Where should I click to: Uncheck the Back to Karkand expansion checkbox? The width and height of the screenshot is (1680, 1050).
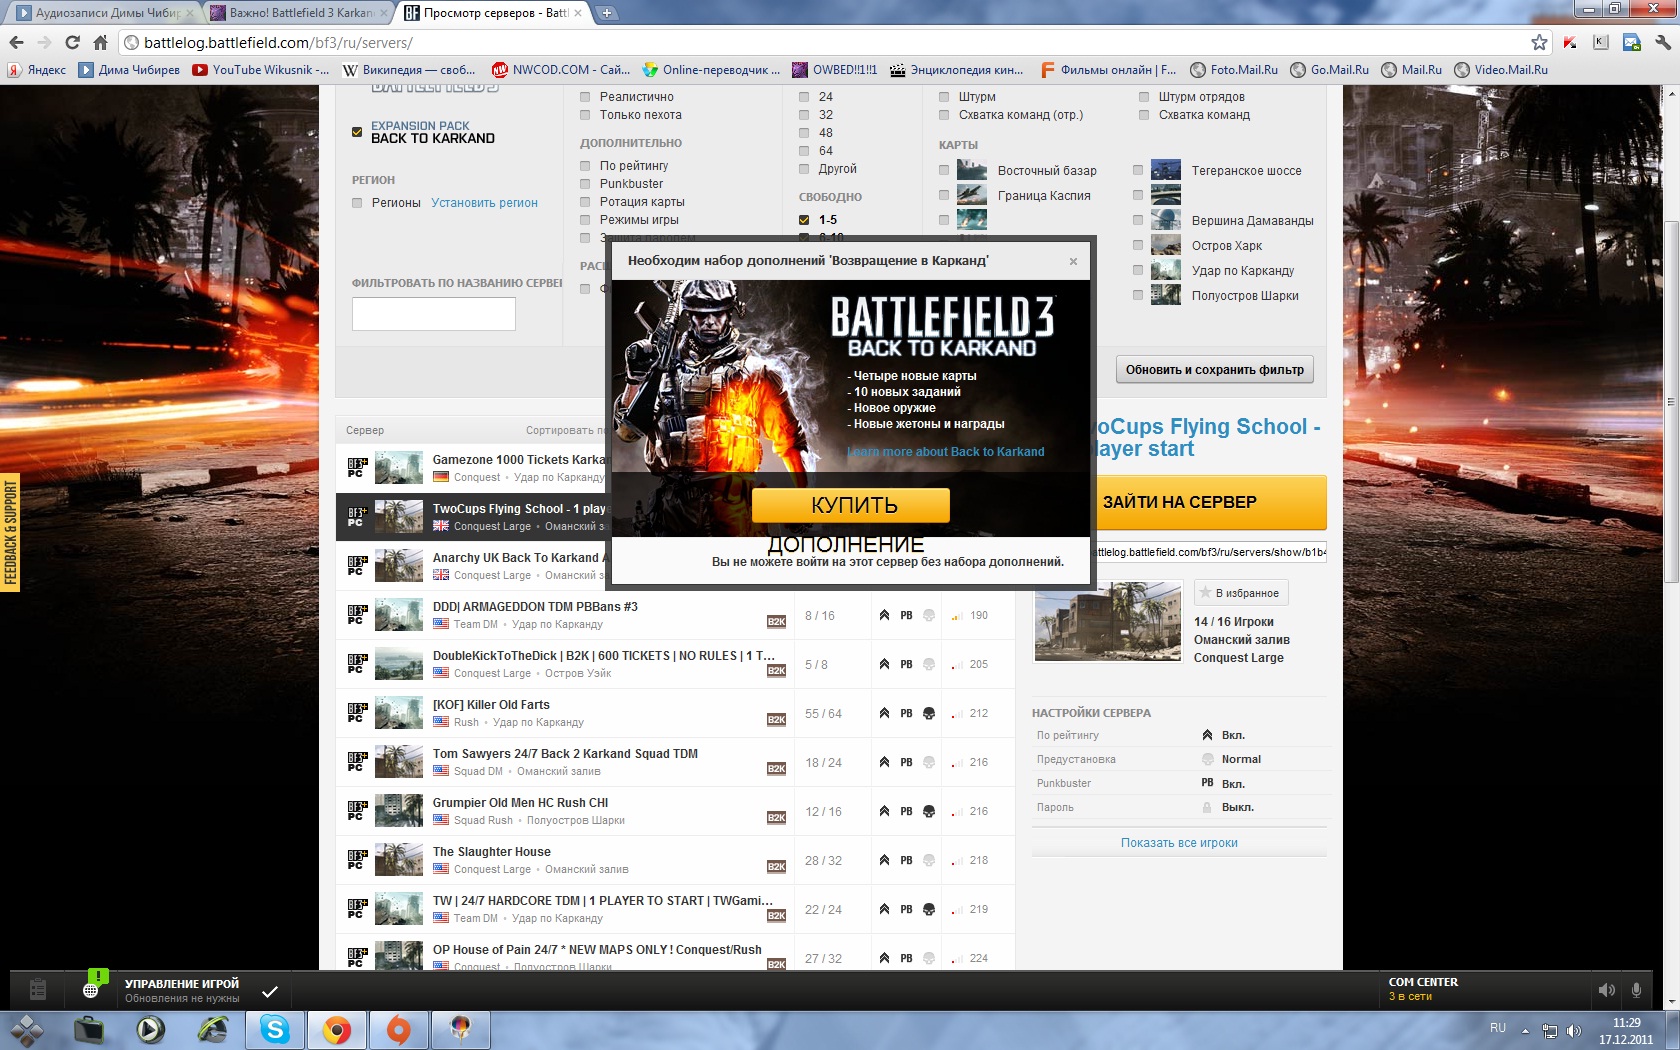357,132
